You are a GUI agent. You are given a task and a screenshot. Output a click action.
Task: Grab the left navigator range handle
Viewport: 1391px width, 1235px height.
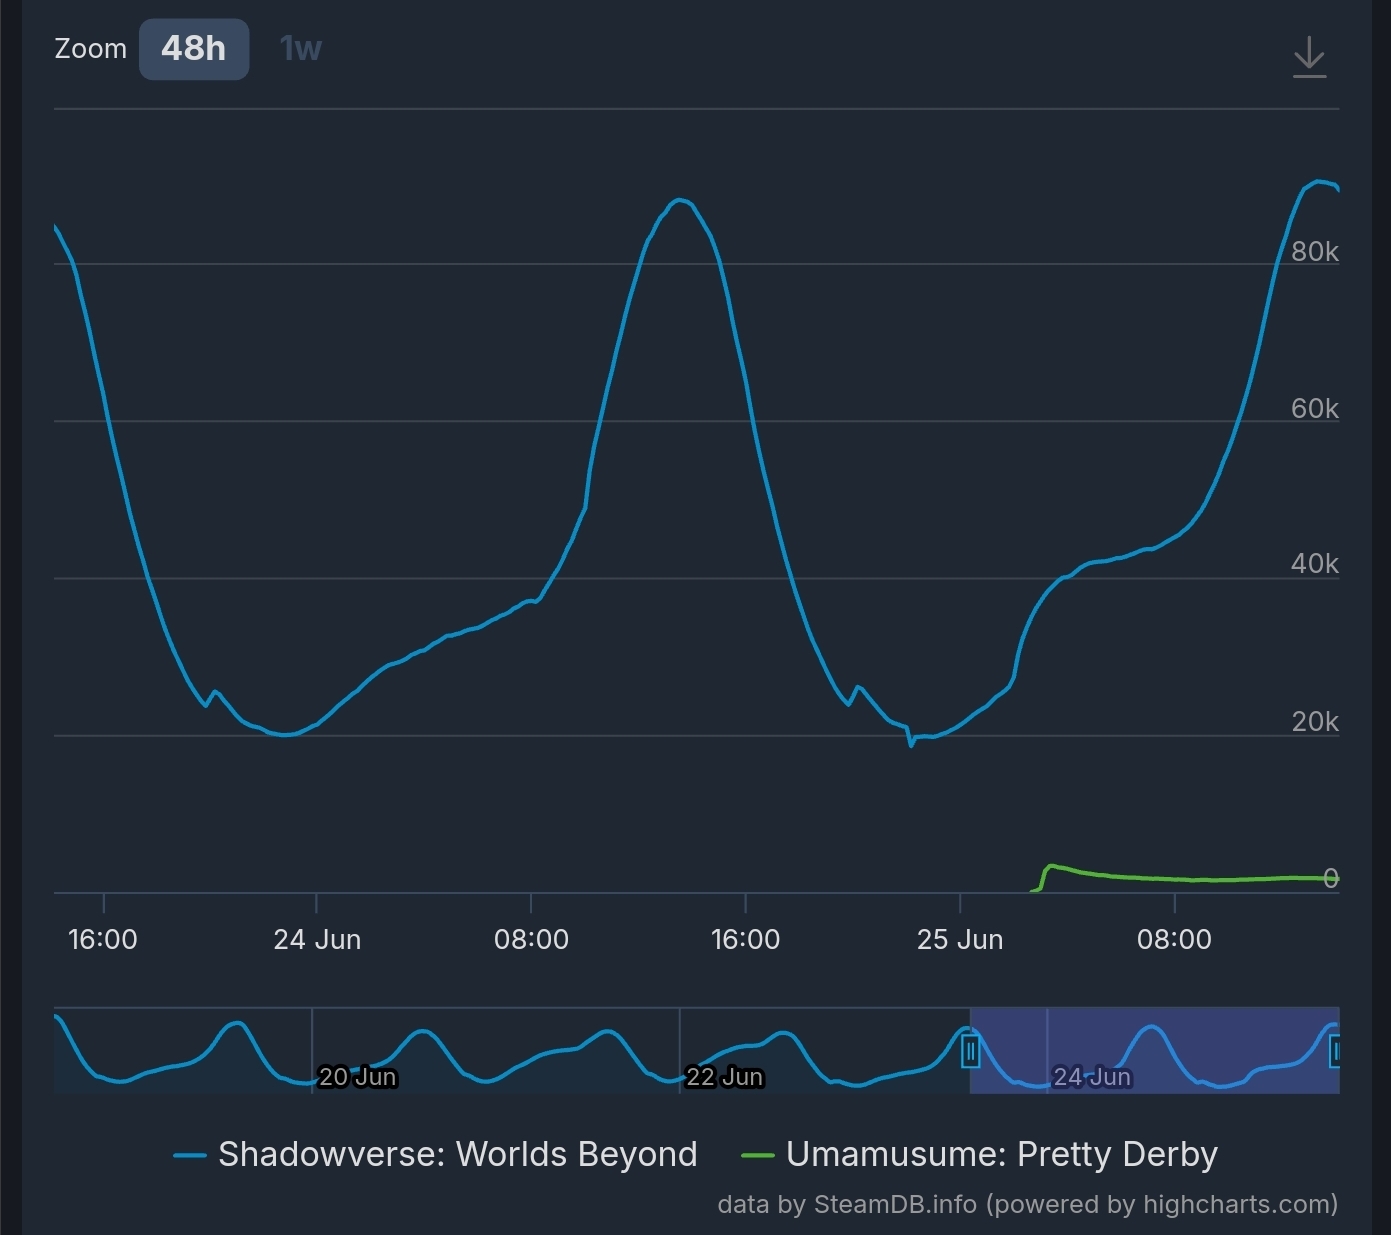tap(970, 1051)
